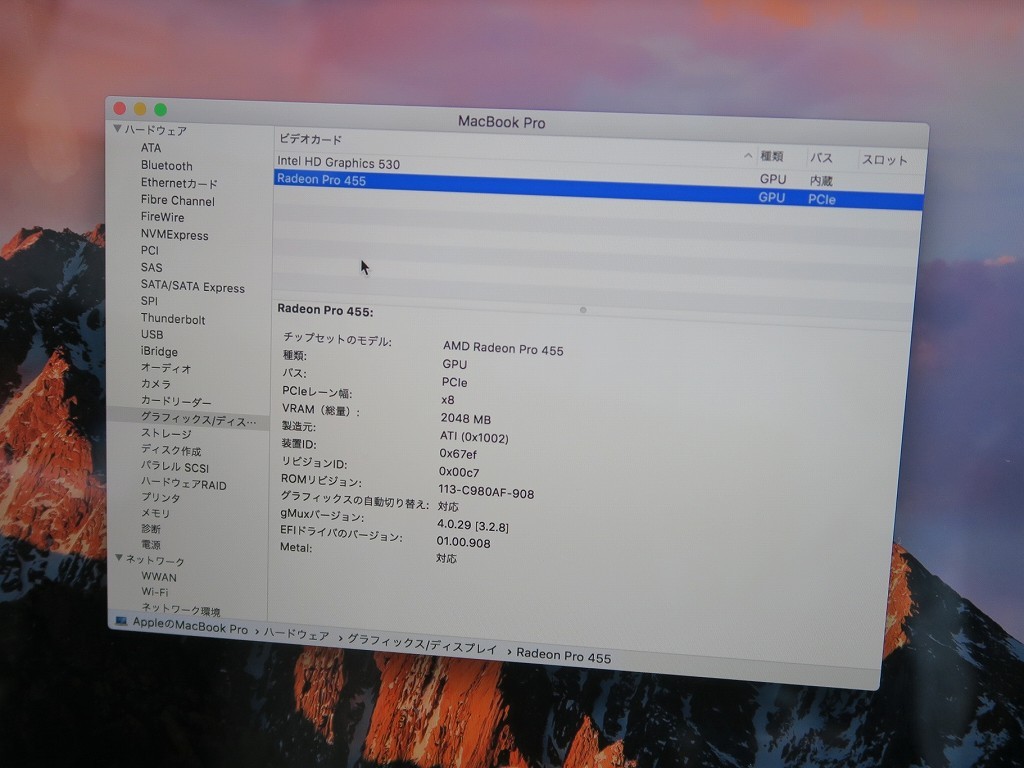This screenshot has height=768, width=1024.
Task: Click the sort direction arrow in header
Action: point(748,155)
